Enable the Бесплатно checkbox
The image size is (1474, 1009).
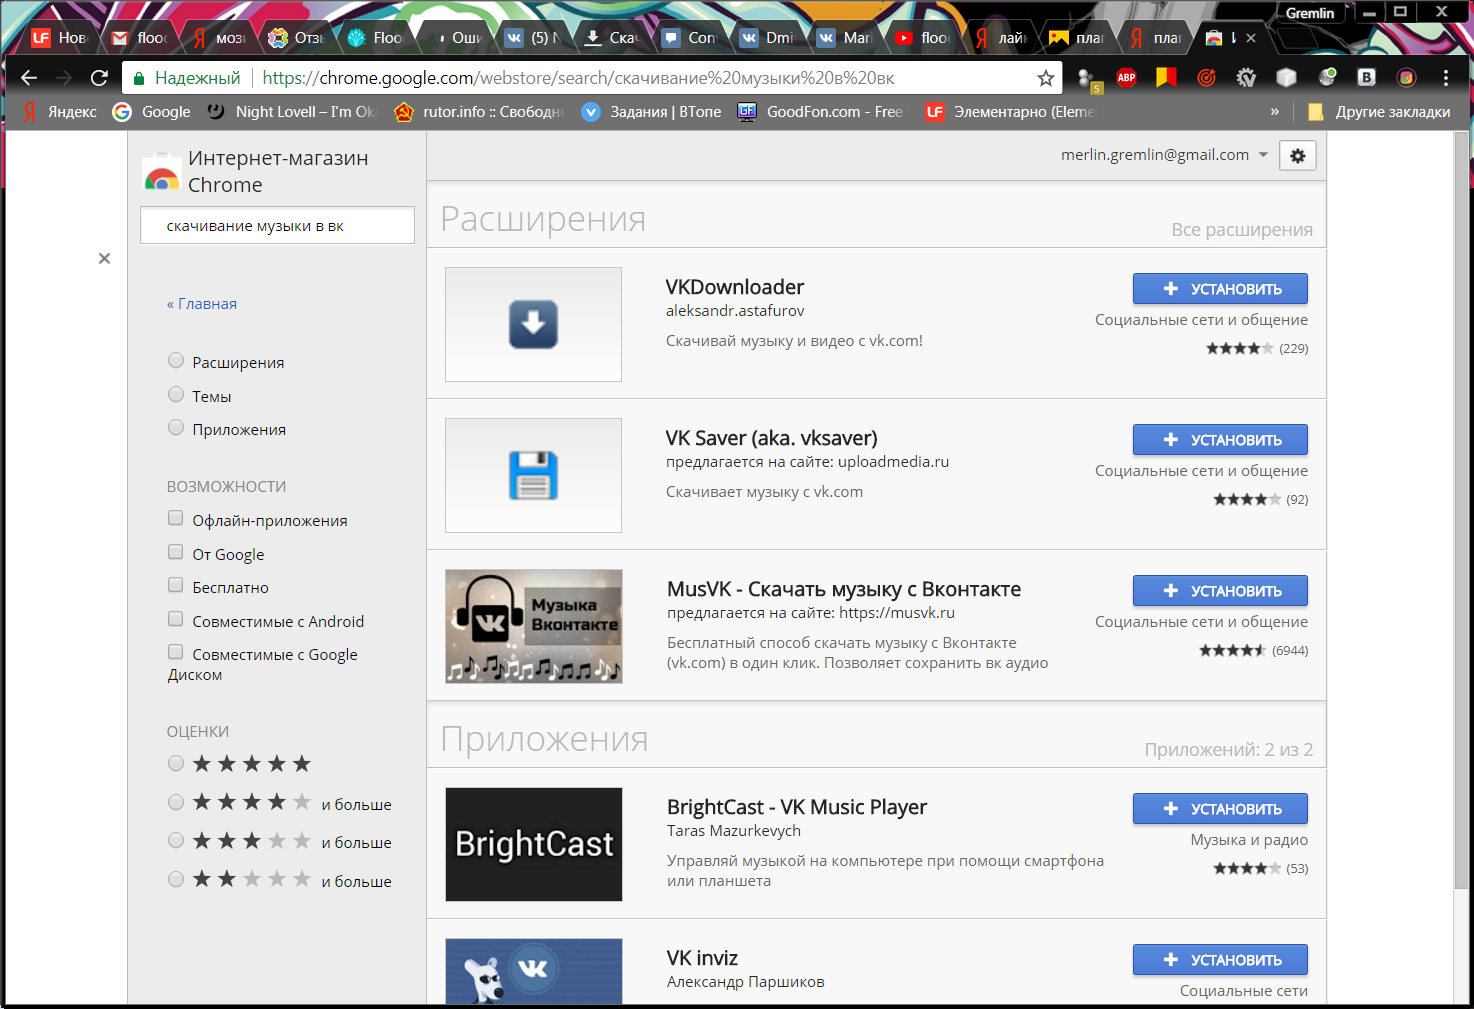(175, 585)
